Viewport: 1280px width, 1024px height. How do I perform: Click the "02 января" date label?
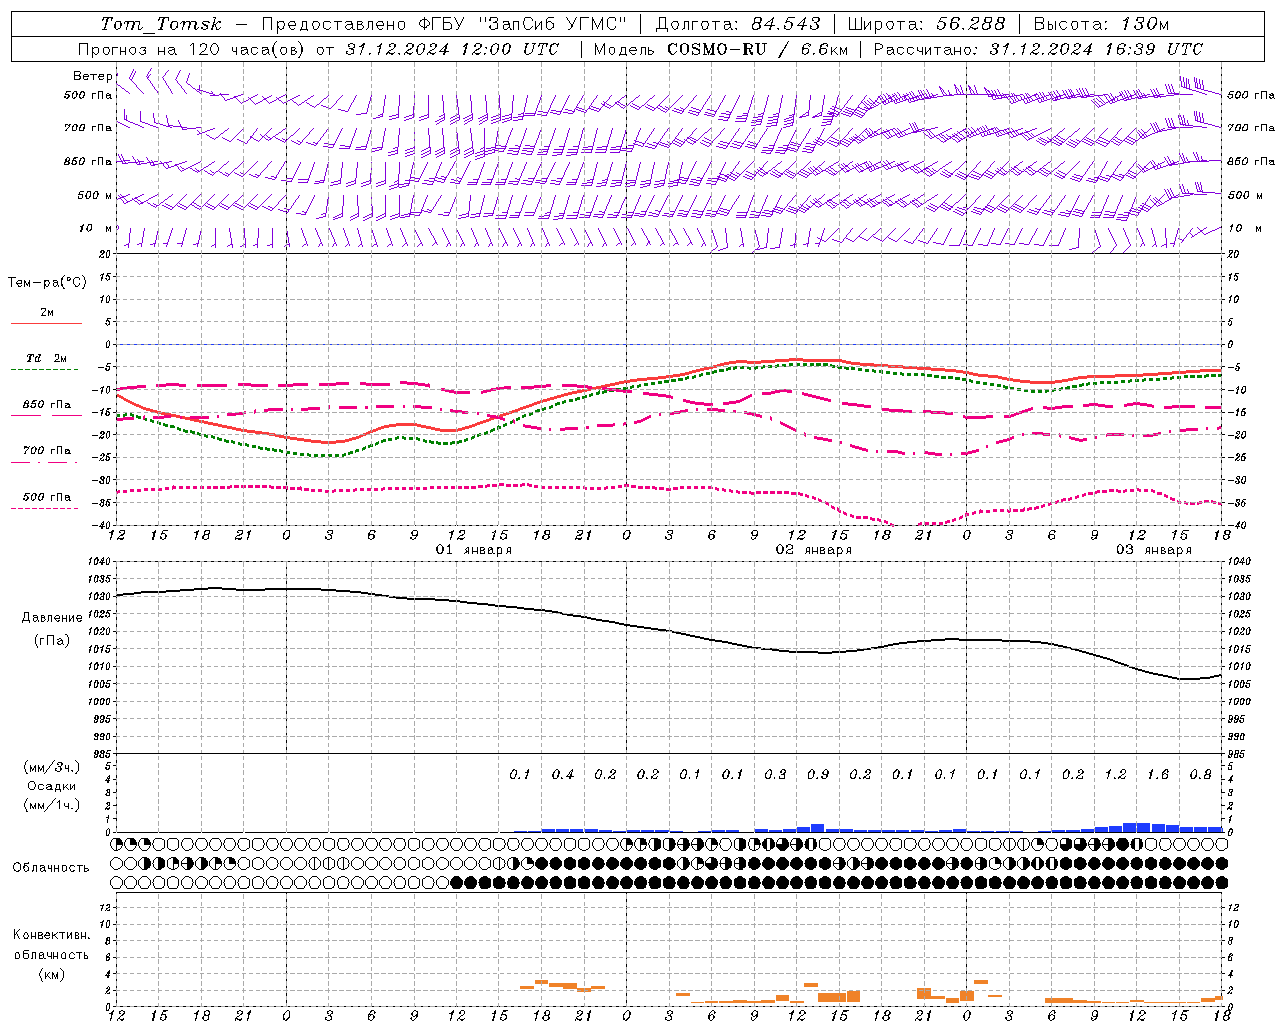click(x=814, y=550)
